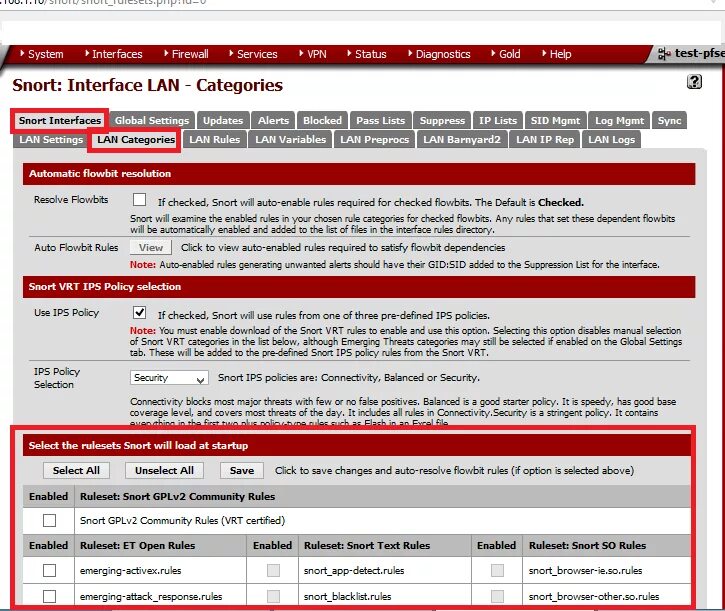Click the Snort VRT IPS Policy selection header

pyautogui.click(x=359, y=287)
